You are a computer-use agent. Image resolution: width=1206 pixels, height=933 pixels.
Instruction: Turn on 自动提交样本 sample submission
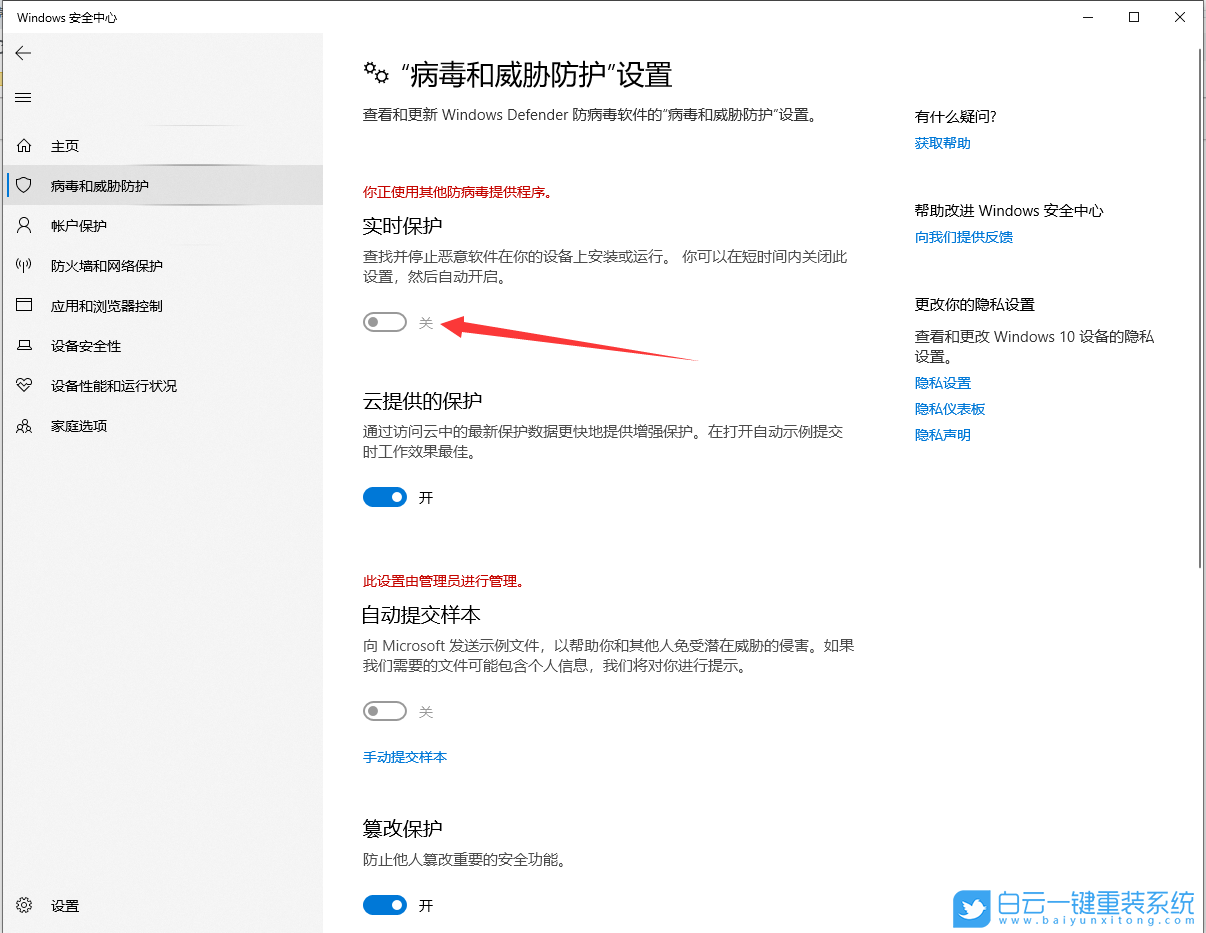coord(385,711)
